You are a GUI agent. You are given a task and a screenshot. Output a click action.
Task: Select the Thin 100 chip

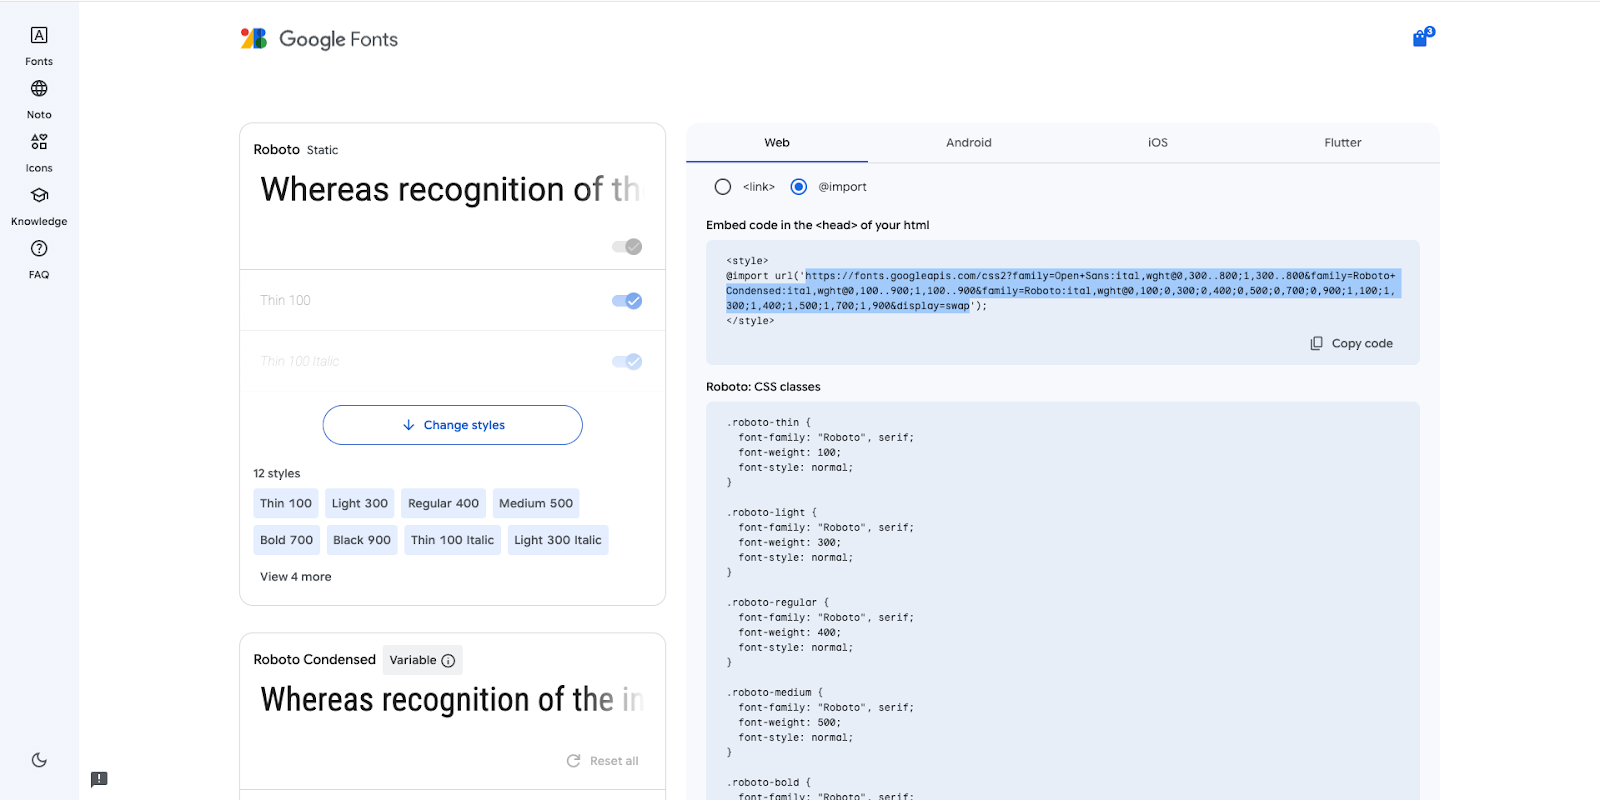click(286, 504)
